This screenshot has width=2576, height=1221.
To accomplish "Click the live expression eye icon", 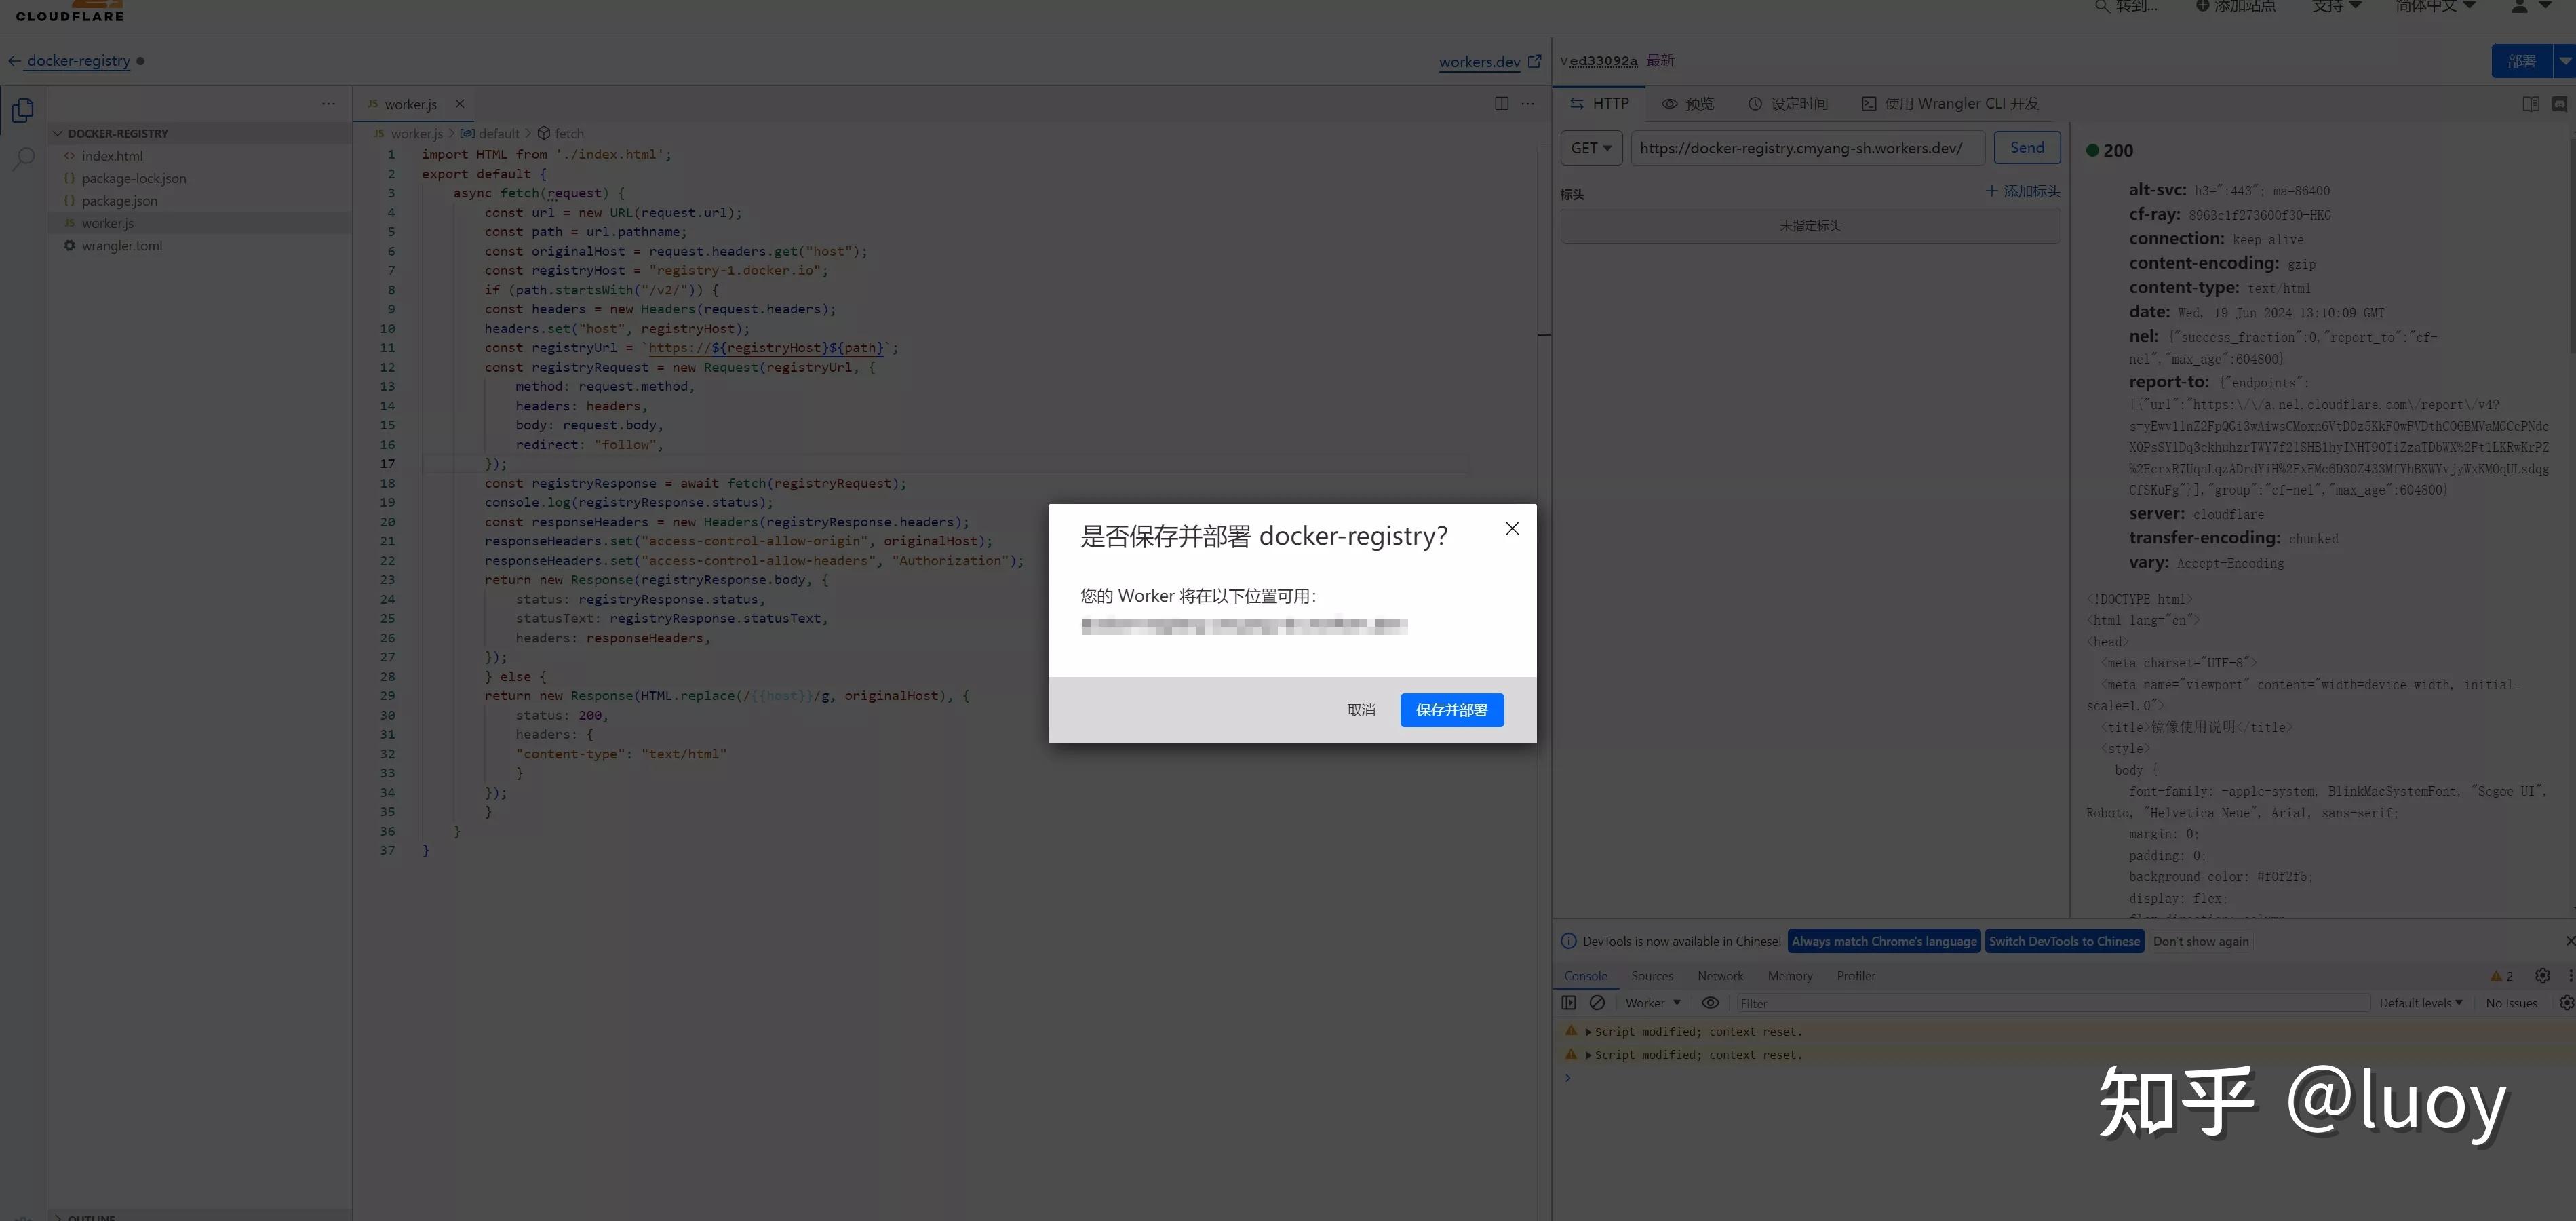I will (x=1710, y=1003).
